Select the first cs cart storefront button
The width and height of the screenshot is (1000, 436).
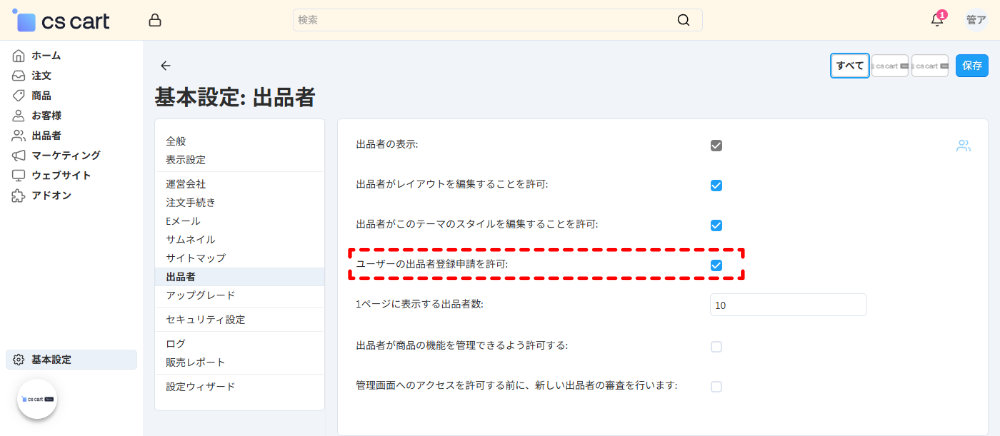890,65
